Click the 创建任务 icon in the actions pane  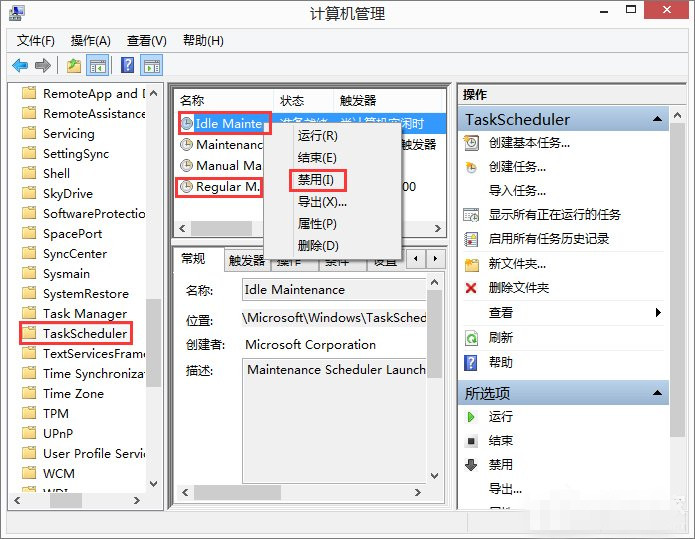pyautogui.click(x=471, y=167)
